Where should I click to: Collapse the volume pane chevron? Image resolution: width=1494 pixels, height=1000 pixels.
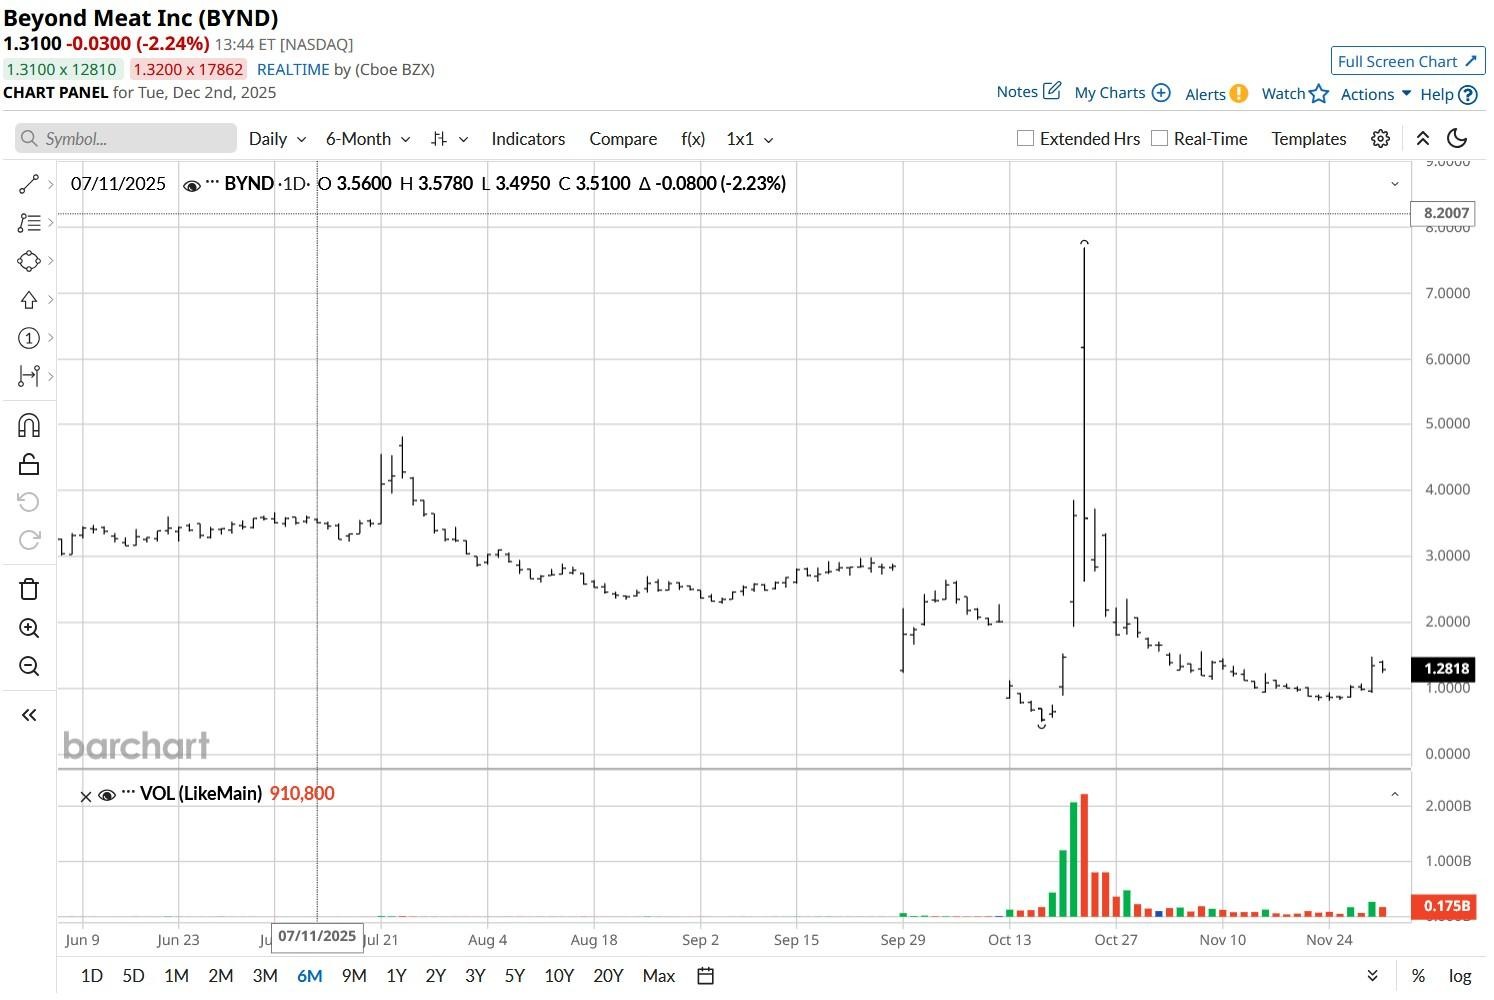pos(1395,795)
